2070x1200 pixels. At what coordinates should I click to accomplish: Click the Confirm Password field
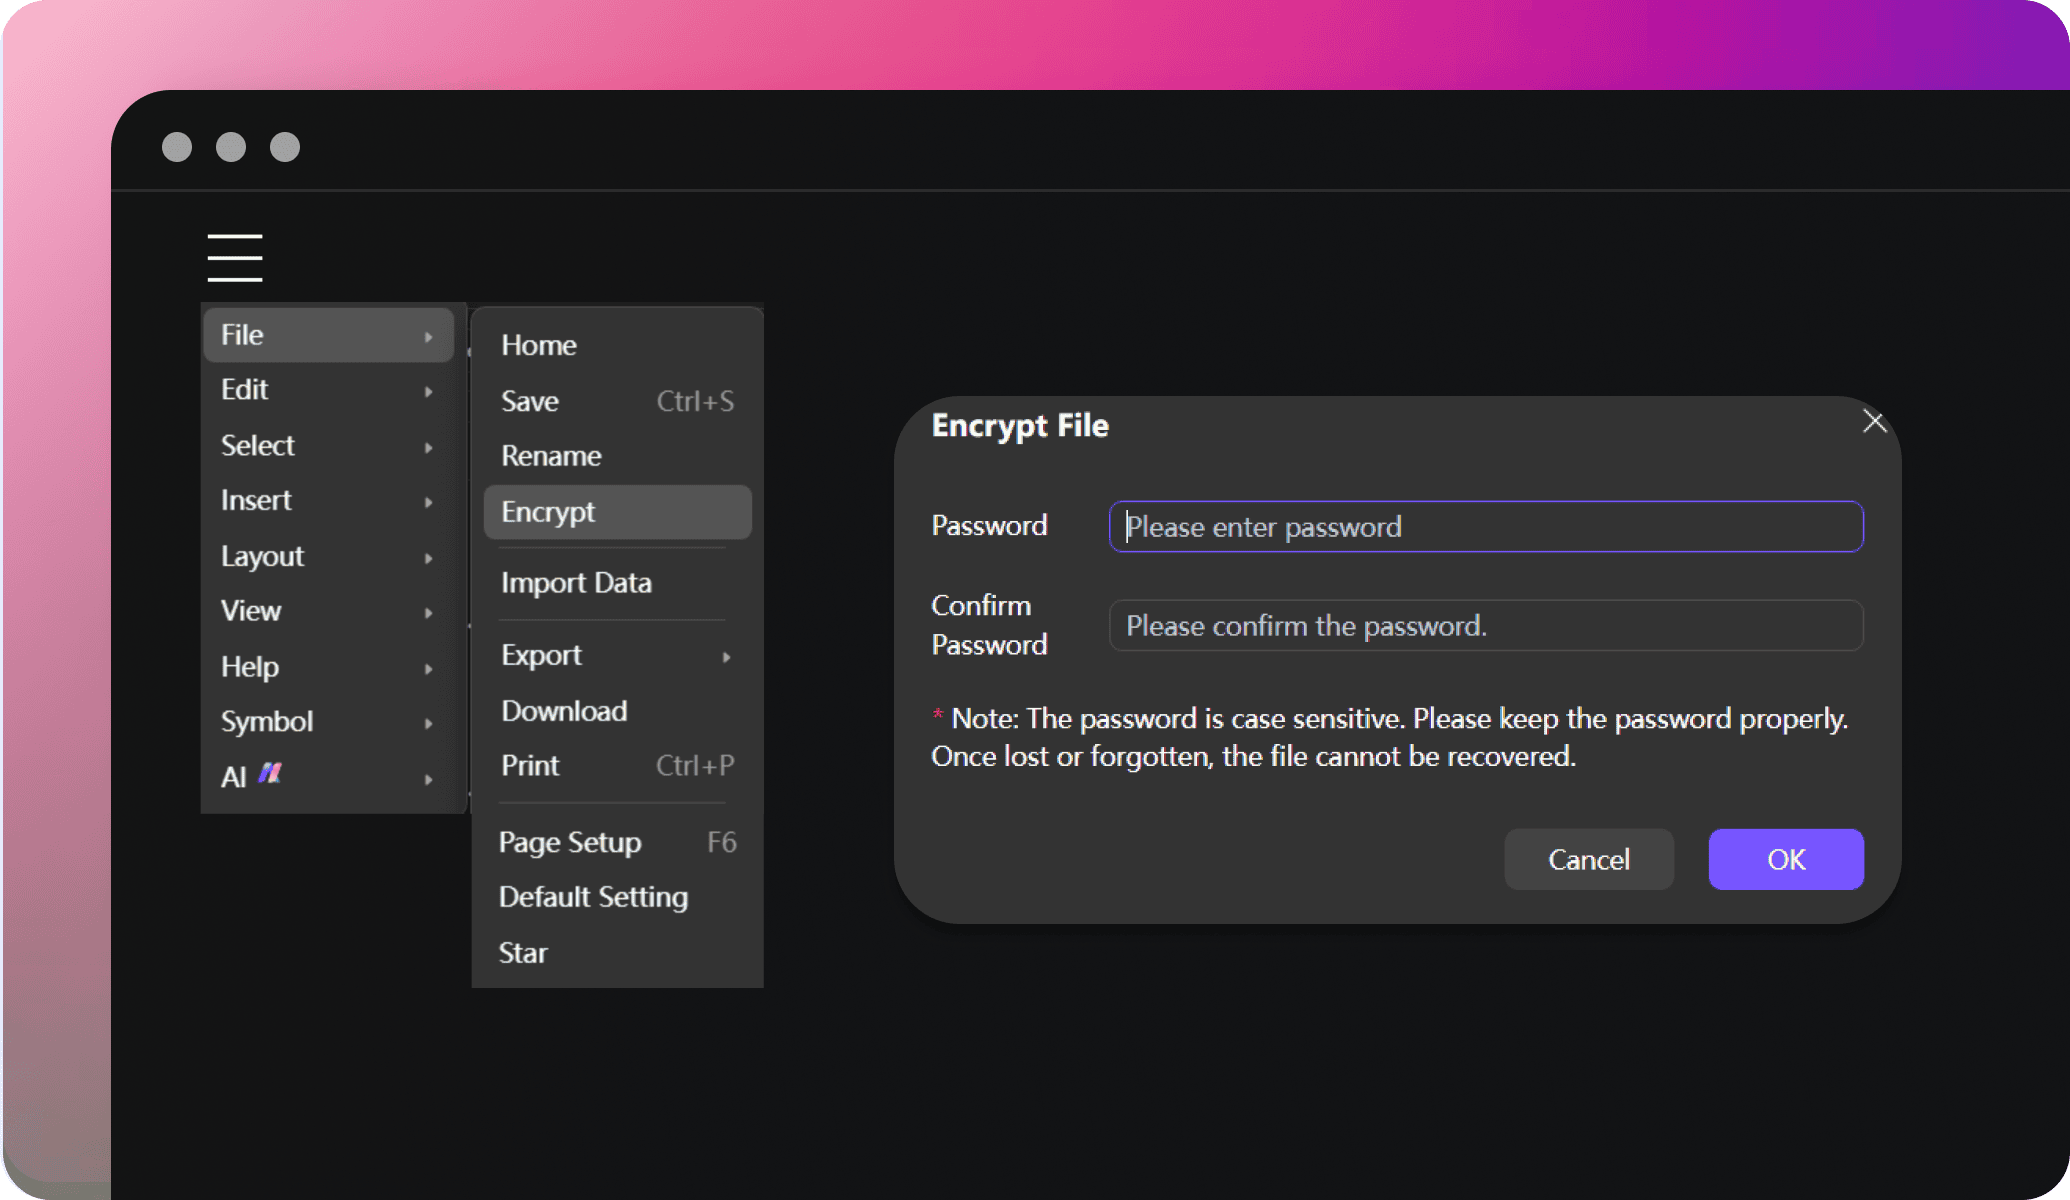[x=1486, y=624]
